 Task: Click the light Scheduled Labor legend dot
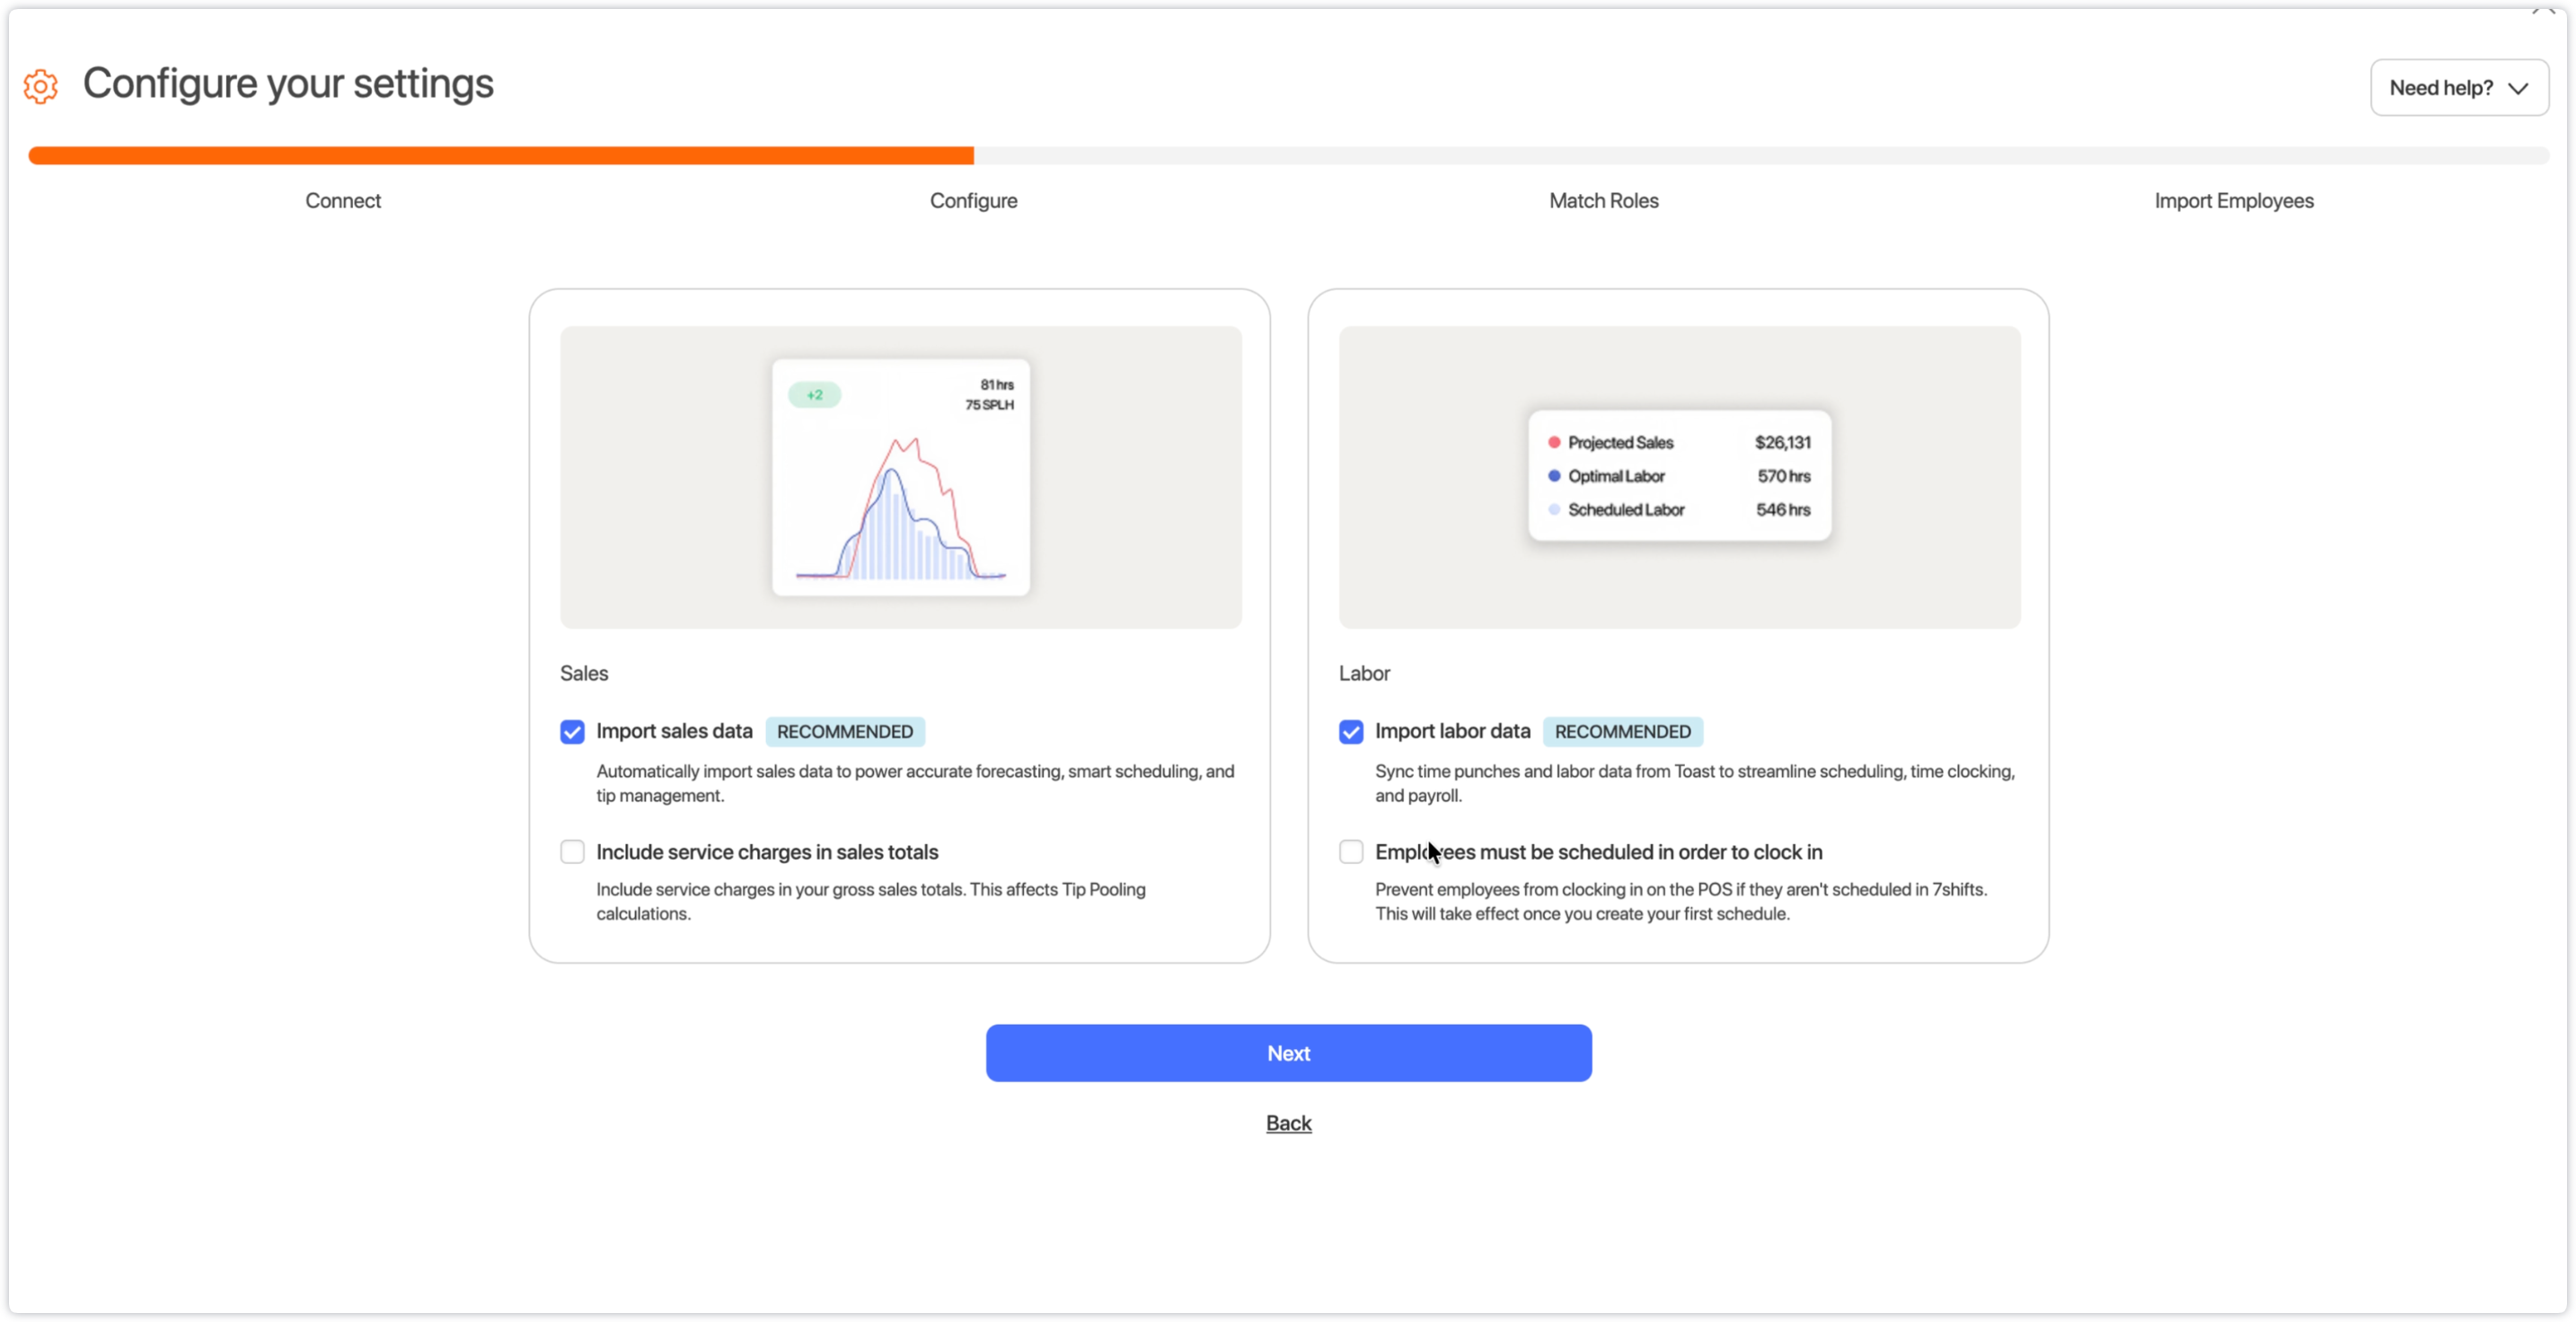[1554, 509]
